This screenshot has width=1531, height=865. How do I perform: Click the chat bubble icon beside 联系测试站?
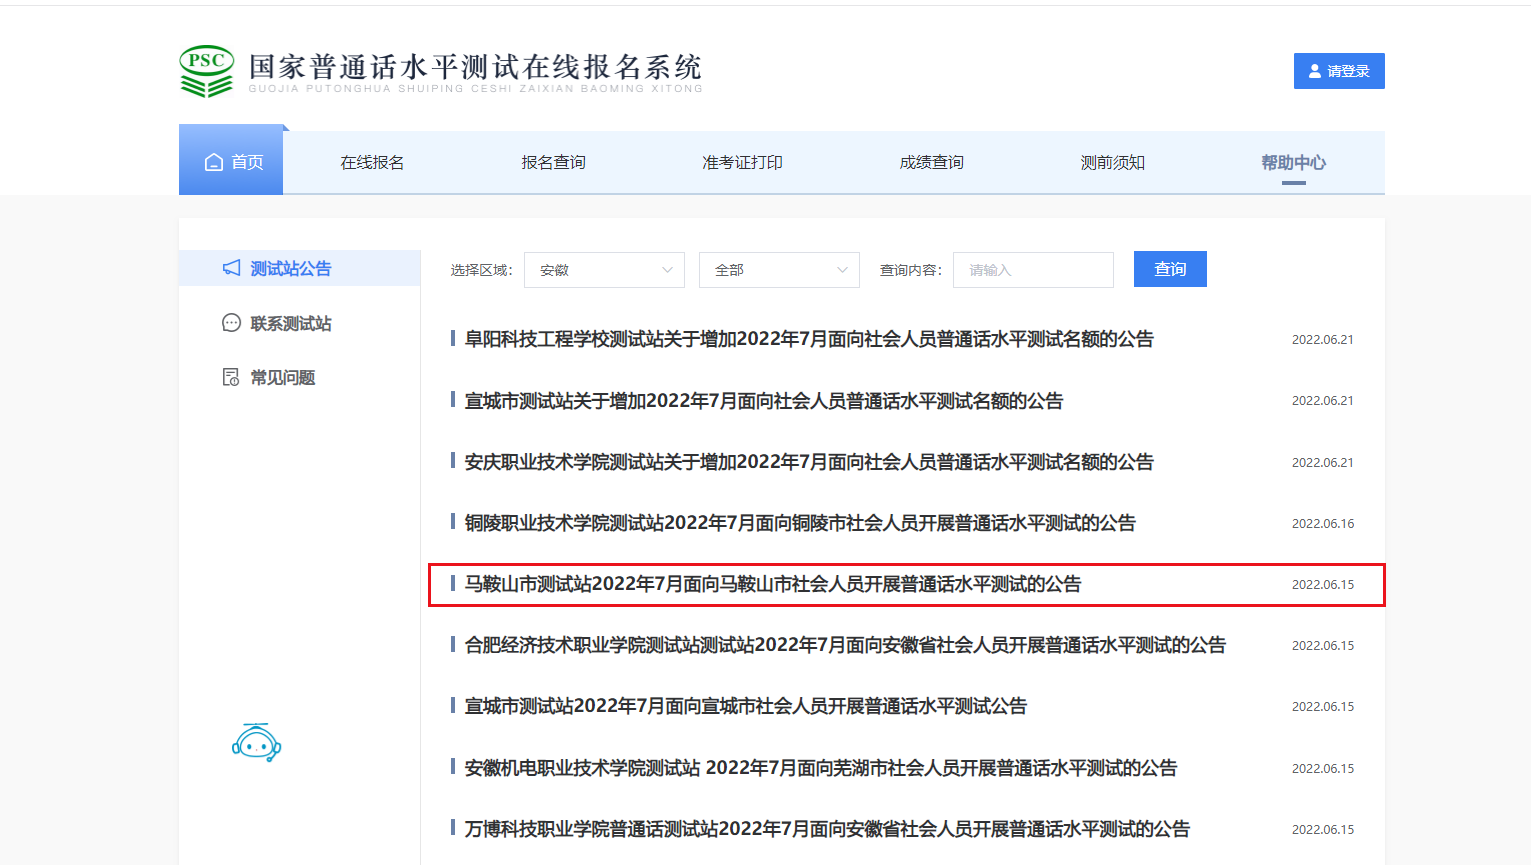(231, 323)
